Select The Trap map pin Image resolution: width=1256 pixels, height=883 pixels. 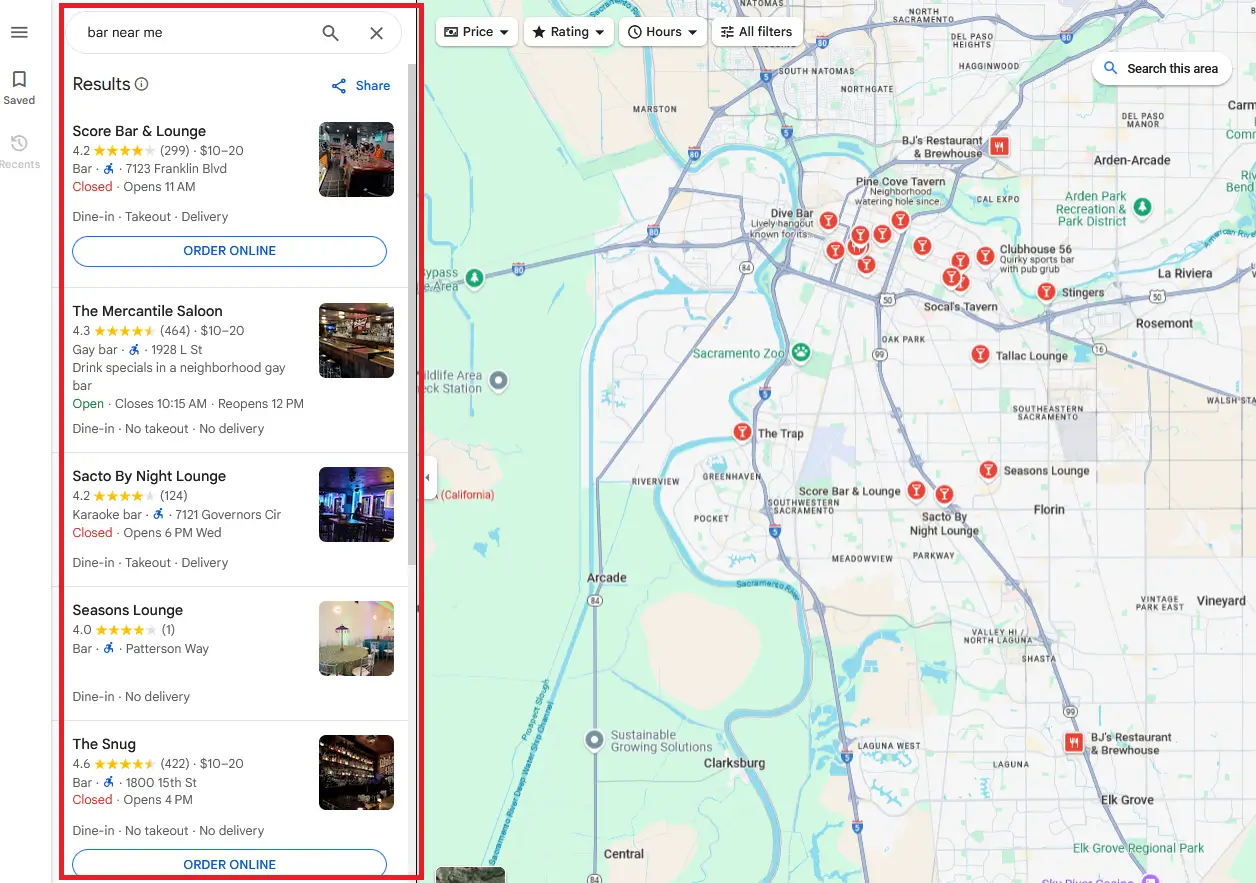[742, 432]
